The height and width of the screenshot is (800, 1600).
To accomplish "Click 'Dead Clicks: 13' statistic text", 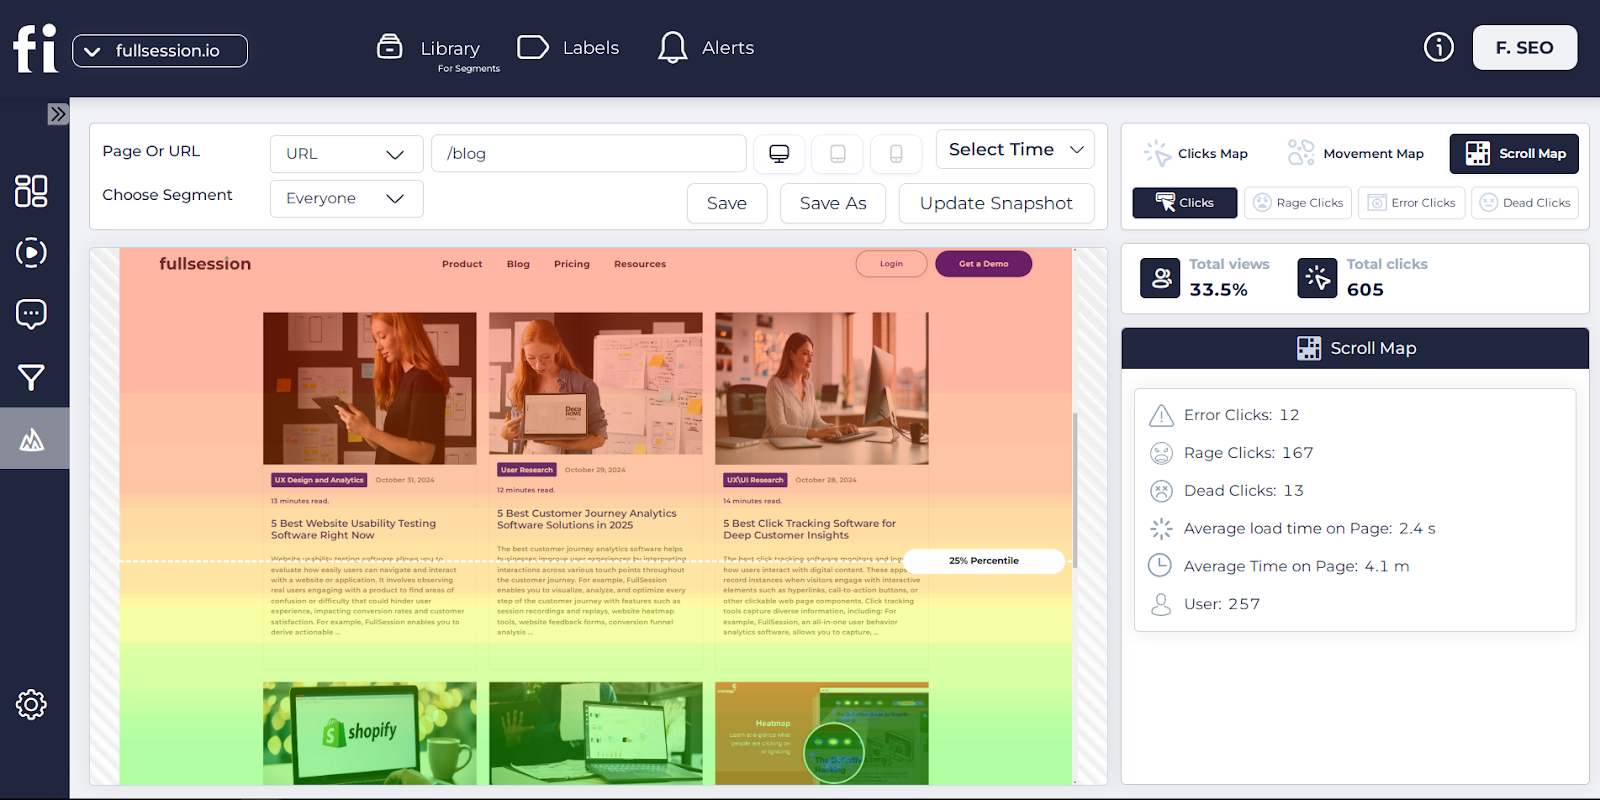I will click(1243, 491).
